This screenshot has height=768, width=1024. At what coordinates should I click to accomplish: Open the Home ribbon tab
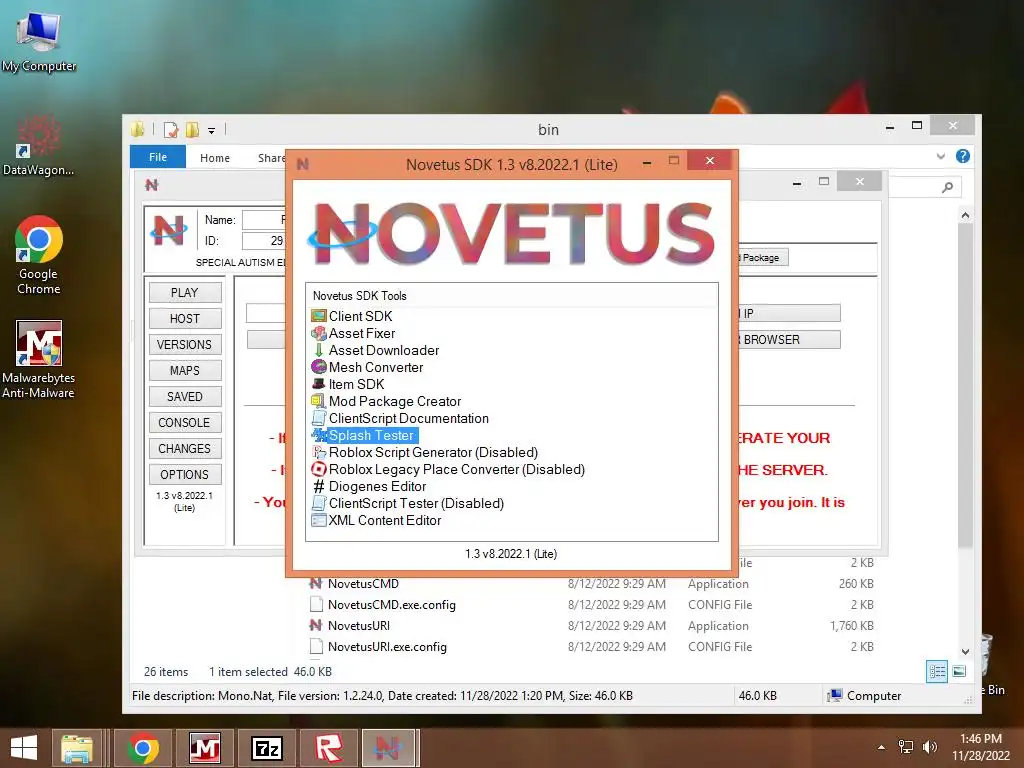coord(215,157)
